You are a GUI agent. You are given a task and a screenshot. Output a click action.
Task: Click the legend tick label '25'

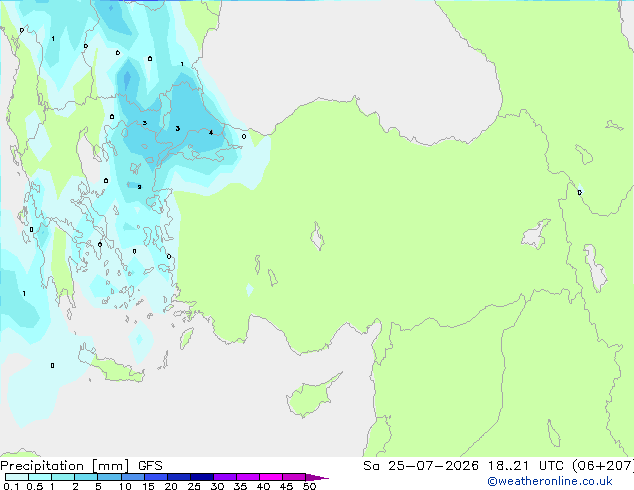(x=194, y=486)
